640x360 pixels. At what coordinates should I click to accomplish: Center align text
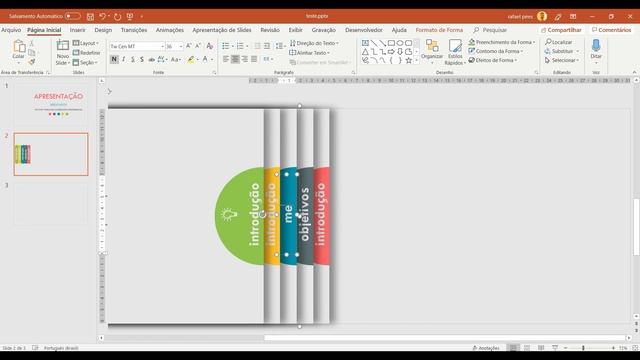pyautogui.click(x=235, y=60)
